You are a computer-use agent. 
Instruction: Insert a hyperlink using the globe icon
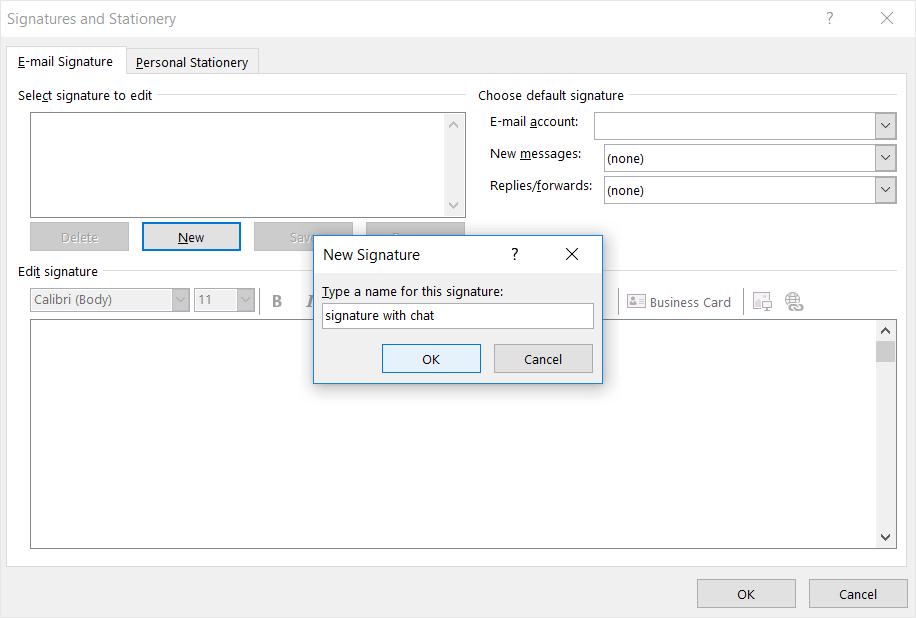click(793, 301)
